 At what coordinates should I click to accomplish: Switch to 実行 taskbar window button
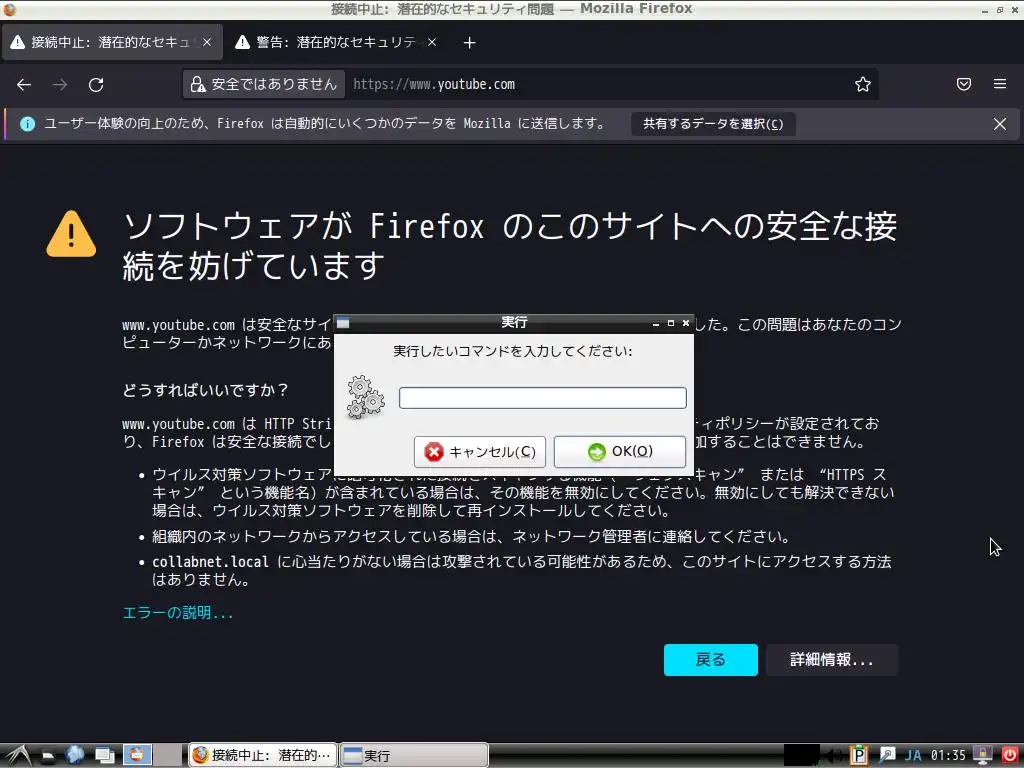coord(414,756)
